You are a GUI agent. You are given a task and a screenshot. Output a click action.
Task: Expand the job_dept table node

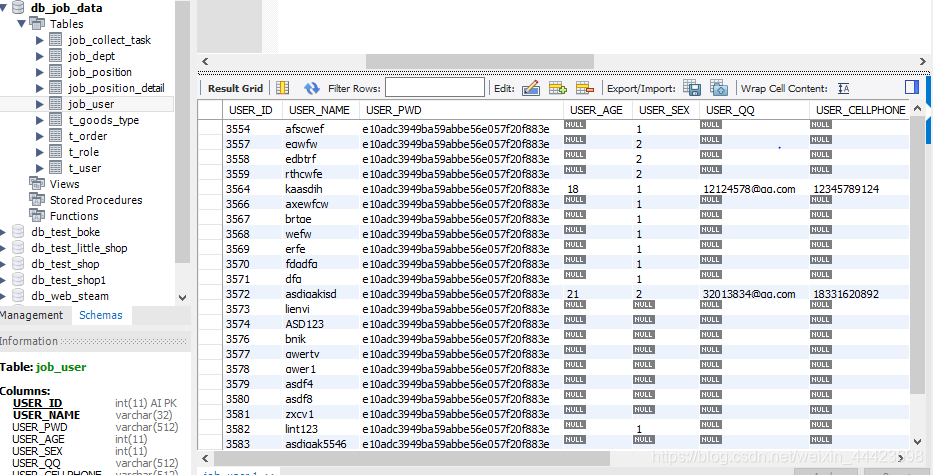click(40, 56)
